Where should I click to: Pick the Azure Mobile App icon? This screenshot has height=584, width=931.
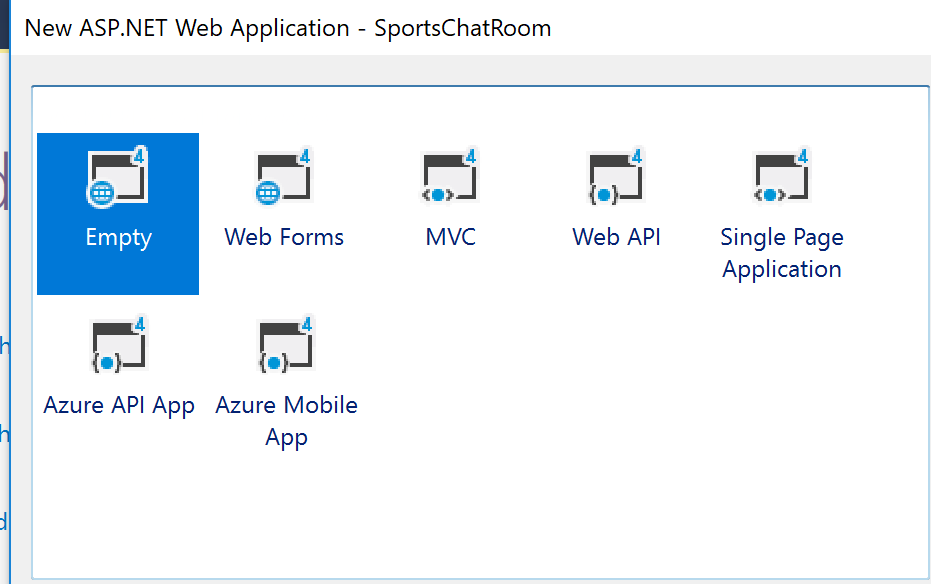pos(286,346)
